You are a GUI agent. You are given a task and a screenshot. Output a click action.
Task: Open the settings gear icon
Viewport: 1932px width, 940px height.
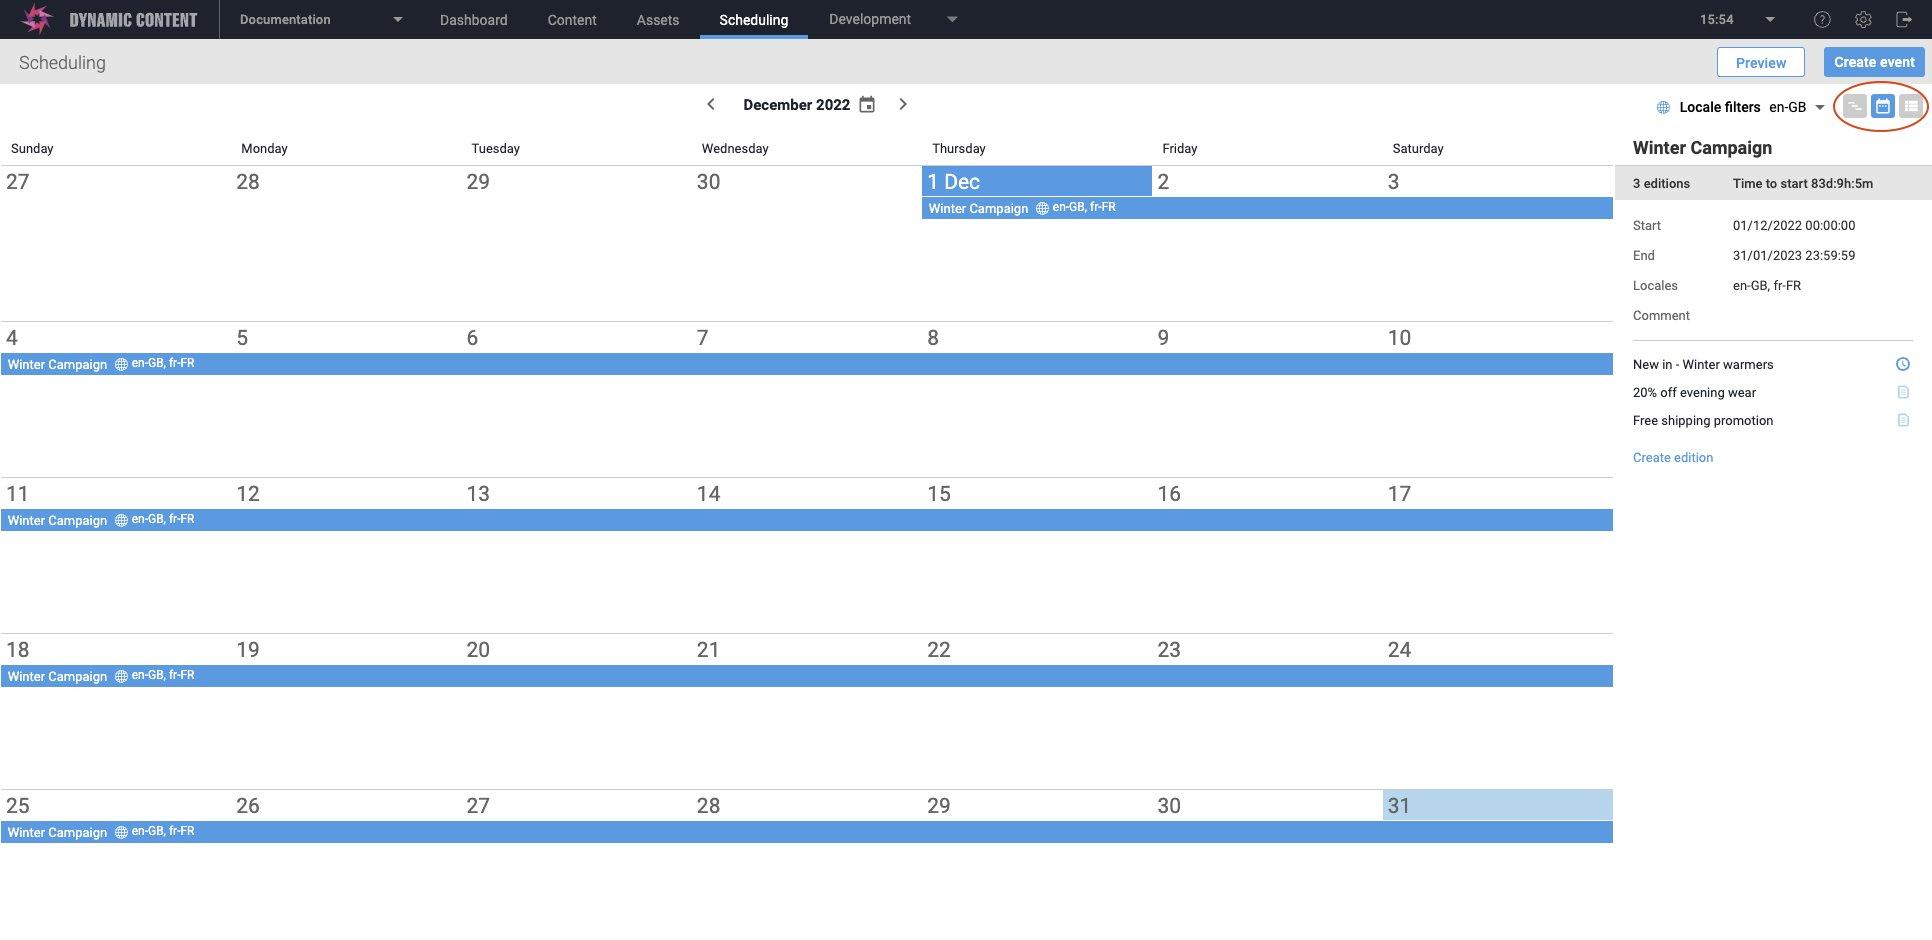(1863, 19)
